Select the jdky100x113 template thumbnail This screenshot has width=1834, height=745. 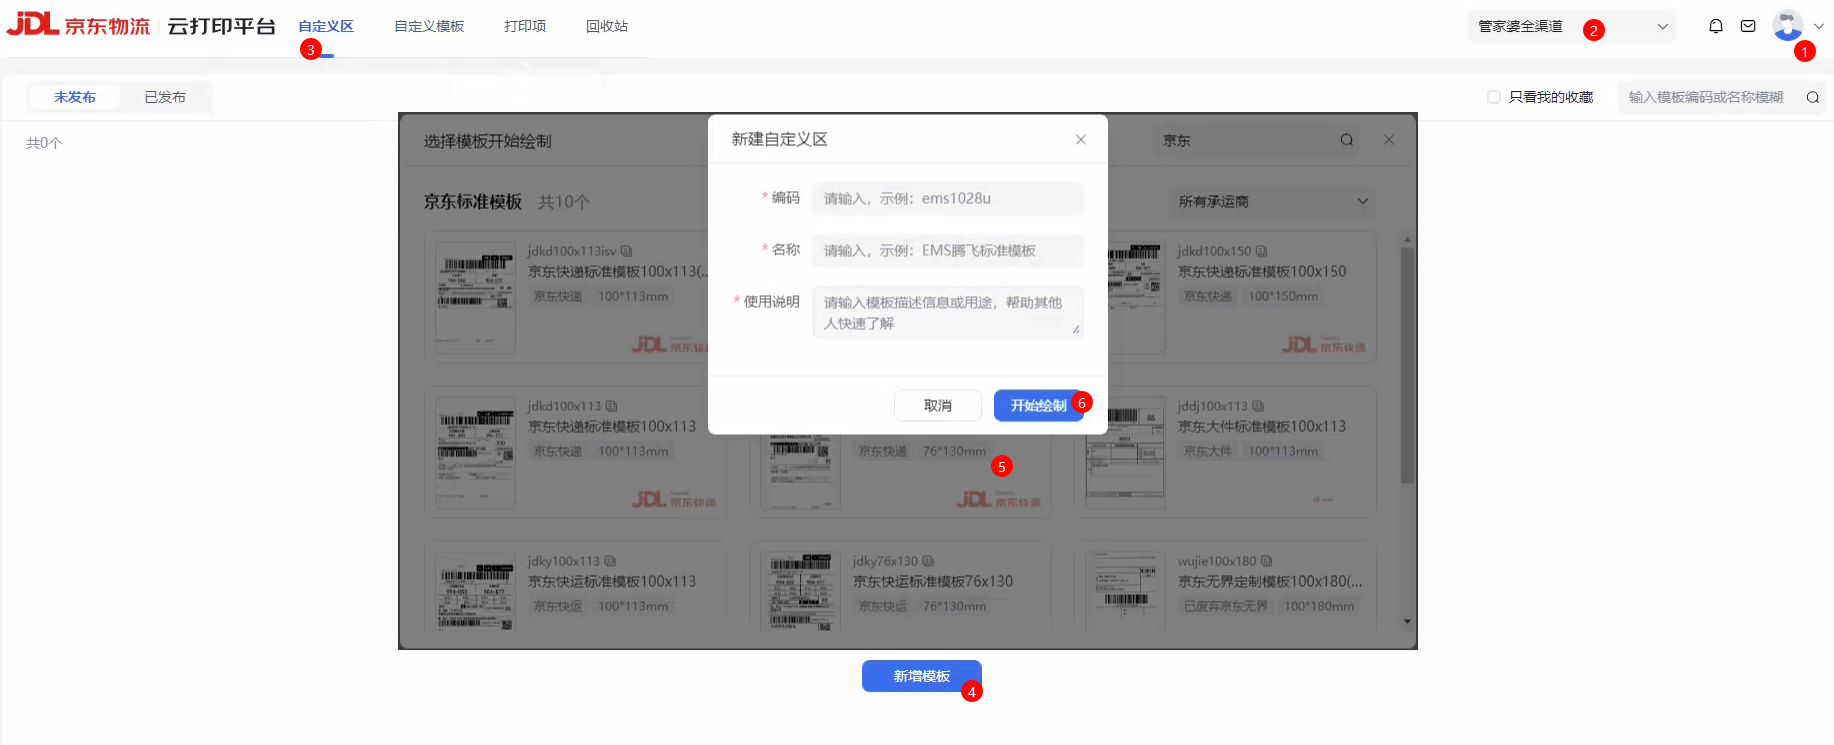476,593
